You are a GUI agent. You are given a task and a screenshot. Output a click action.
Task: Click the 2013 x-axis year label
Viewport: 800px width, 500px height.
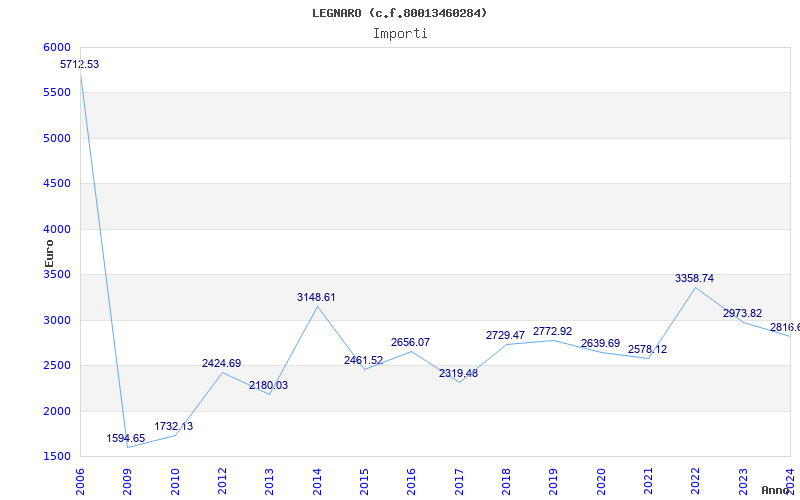pyautogui.click(x=269, y=482)
